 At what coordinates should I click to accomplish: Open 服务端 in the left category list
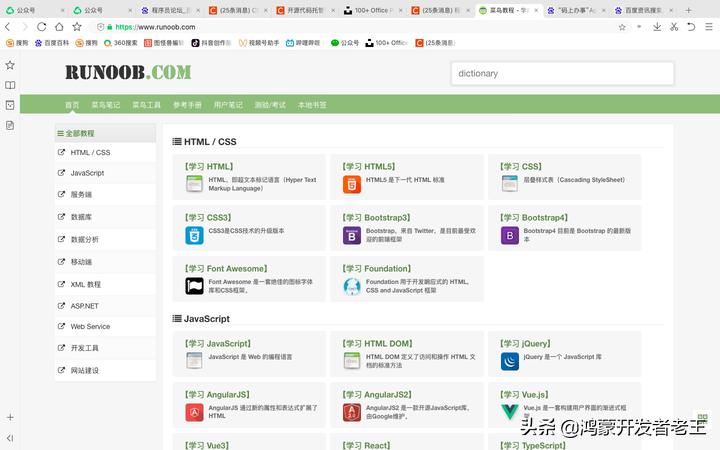point(105,194)
